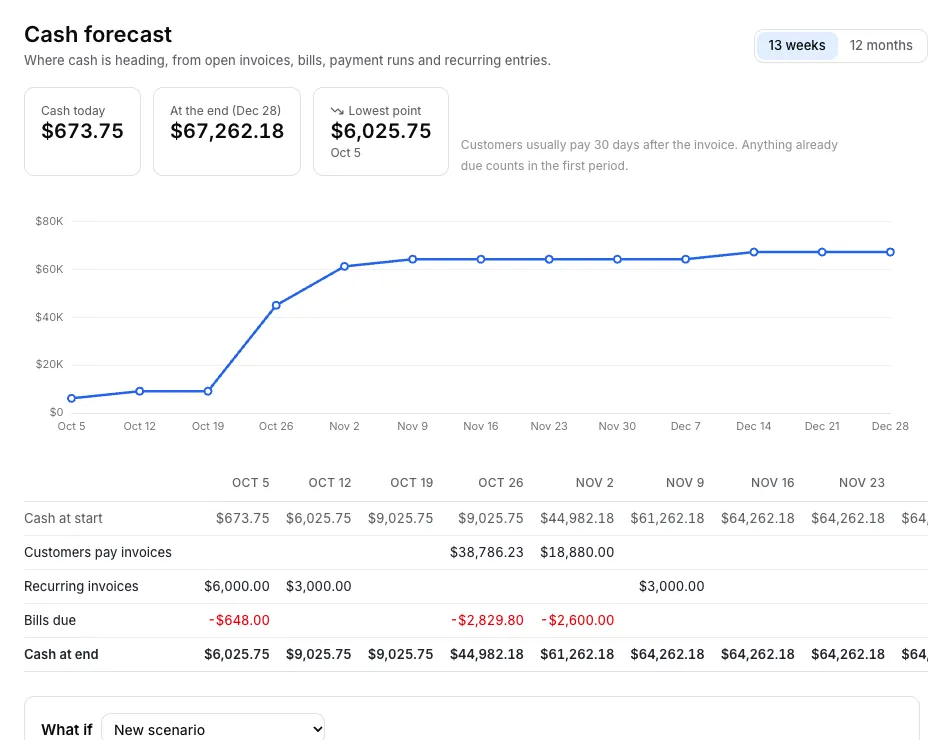Viewport: 952px width, 740px height.
Task: Click the -$2,600.00 bills due cell
Action: tap(578, 620)
